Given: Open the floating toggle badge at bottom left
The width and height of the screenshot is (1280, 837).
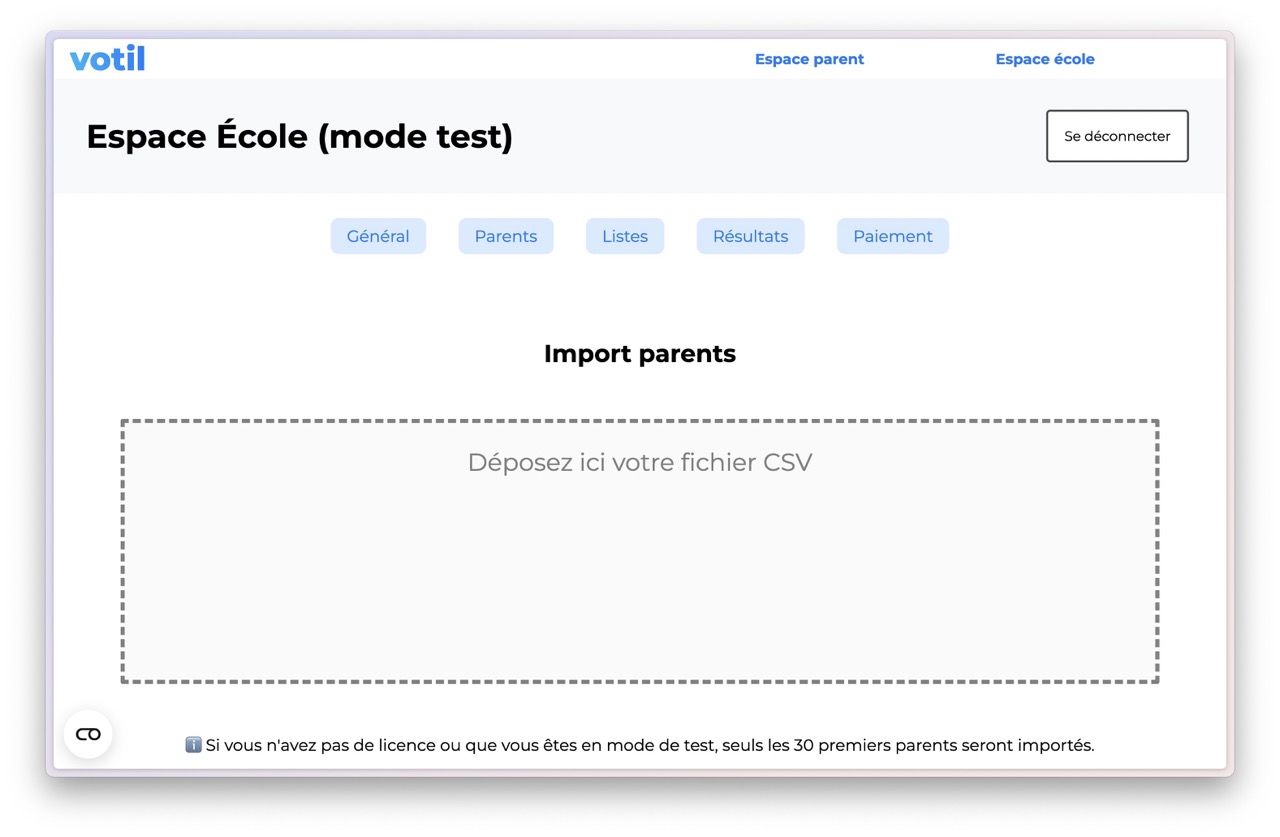Looking at the screenshot, I should click(x=88, y=733).
